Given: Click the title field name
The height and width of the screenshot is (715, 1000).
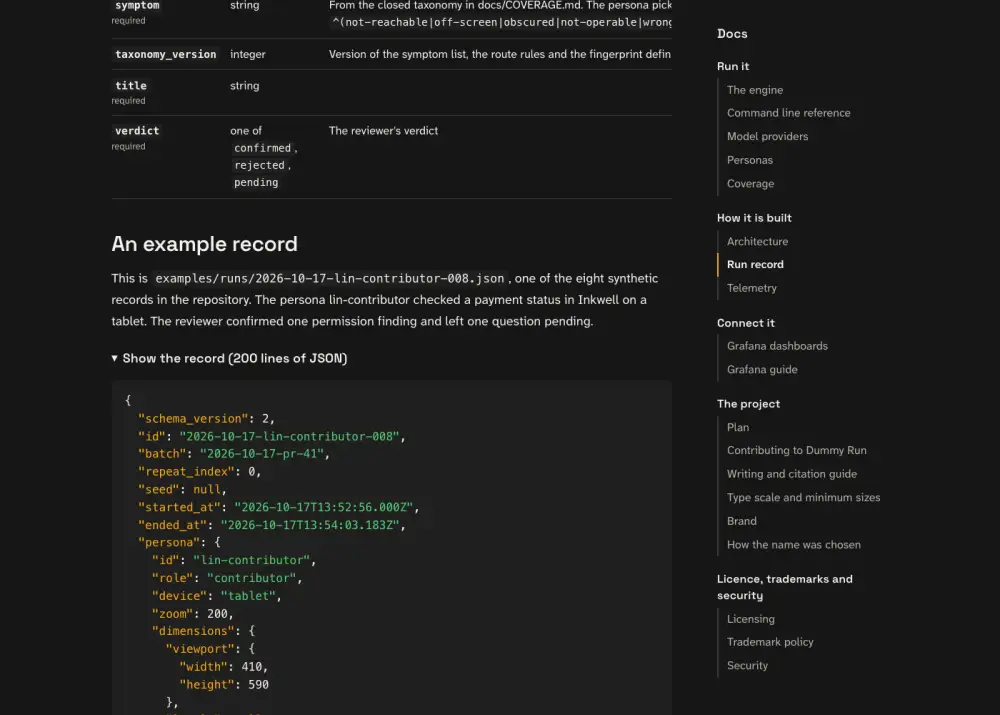Looking at the screenshot, I should coord(131,85).
